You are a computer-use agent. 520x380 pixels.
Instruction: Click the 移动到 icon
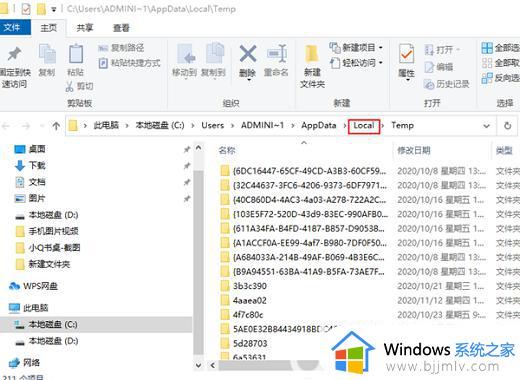coord(186,53)
